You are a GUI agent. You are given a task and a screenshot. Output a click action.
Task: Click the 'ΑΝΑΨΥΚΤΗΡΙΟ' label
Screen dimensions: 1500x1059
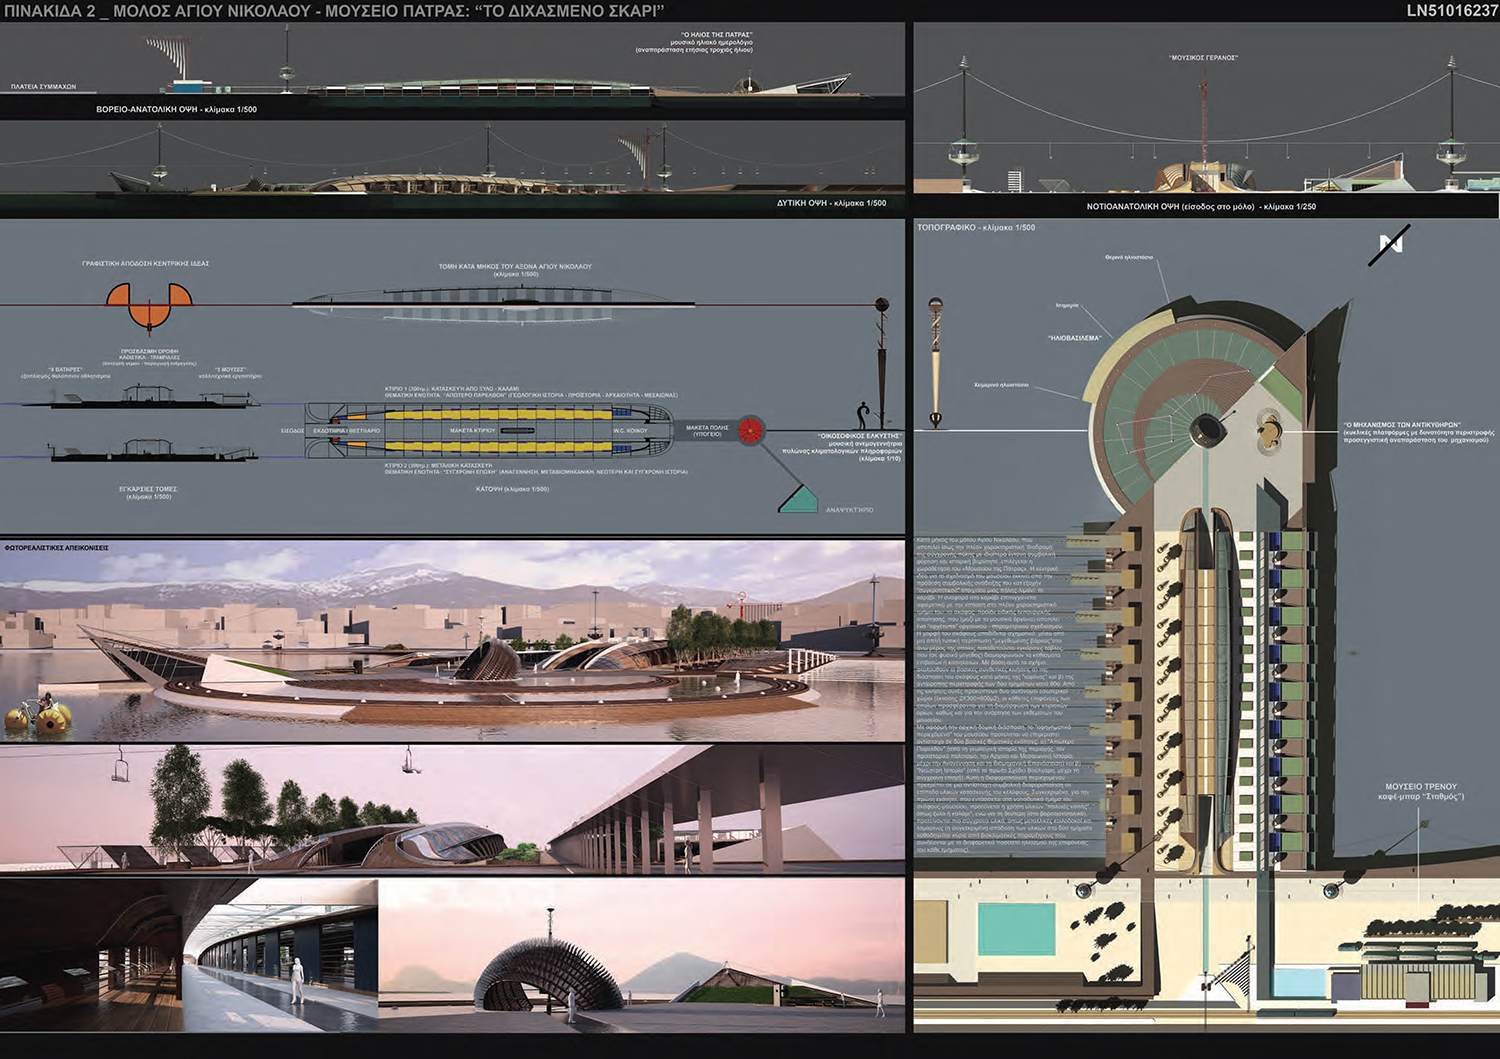click(x=849, y=510)
